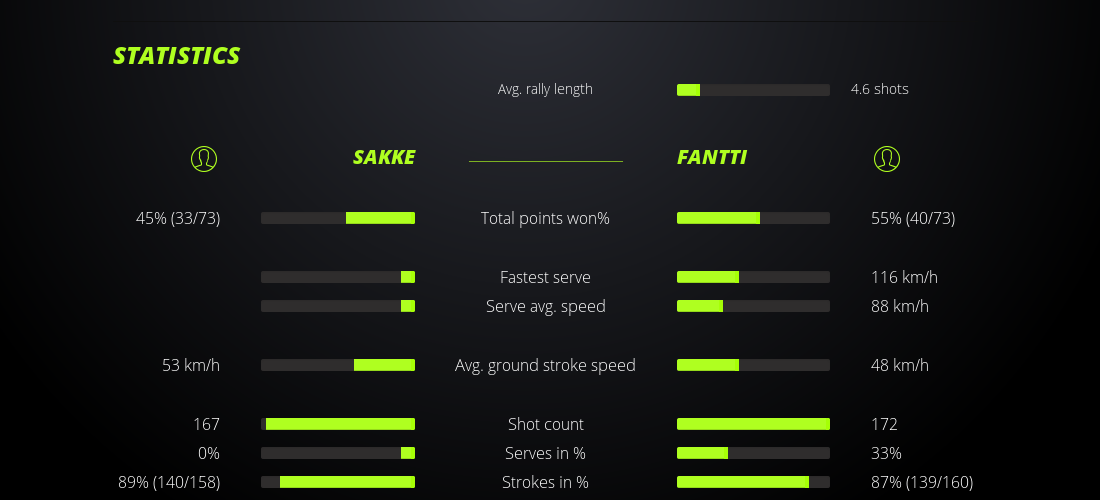Click the FANTTI player name
The width and height of the screenshot is (1100, 500).
pyautogui.click(x=712, y=157)
